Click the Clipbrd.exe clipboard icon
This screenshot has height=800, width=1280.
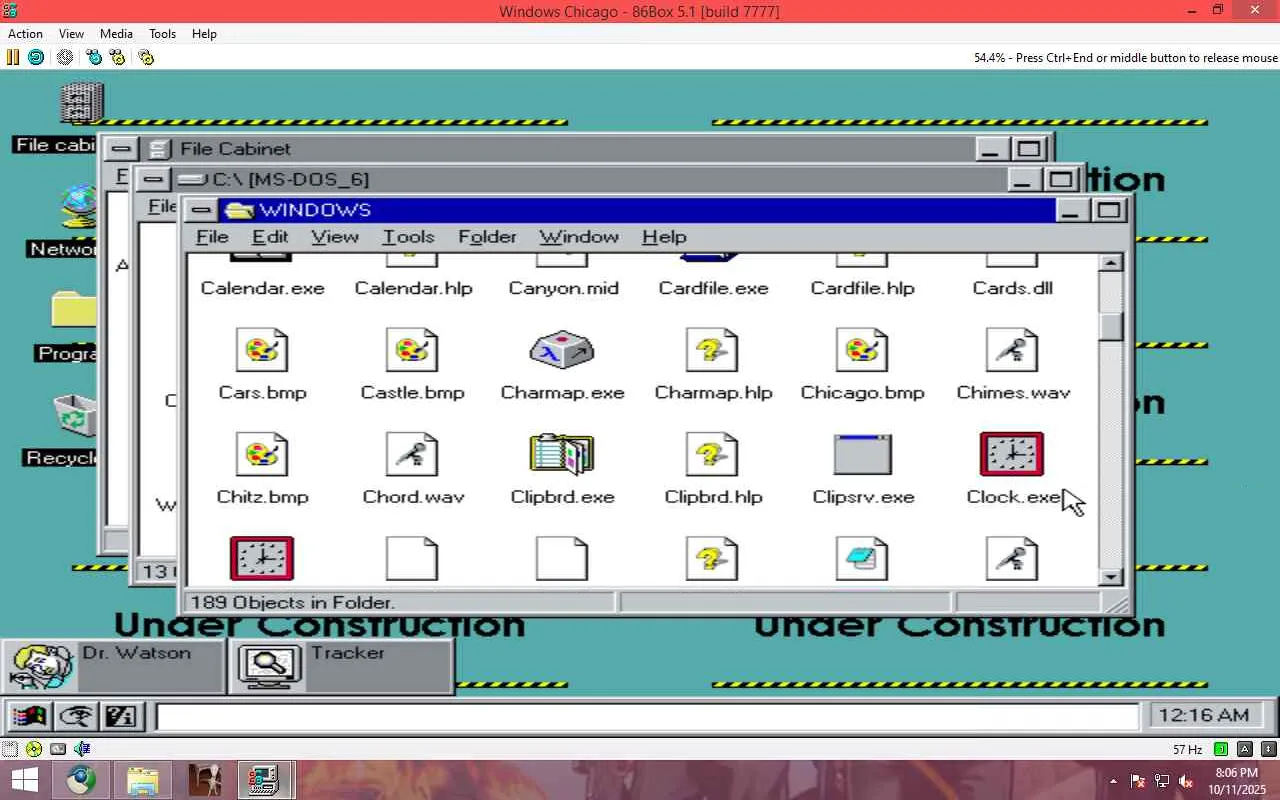point(562,455)
